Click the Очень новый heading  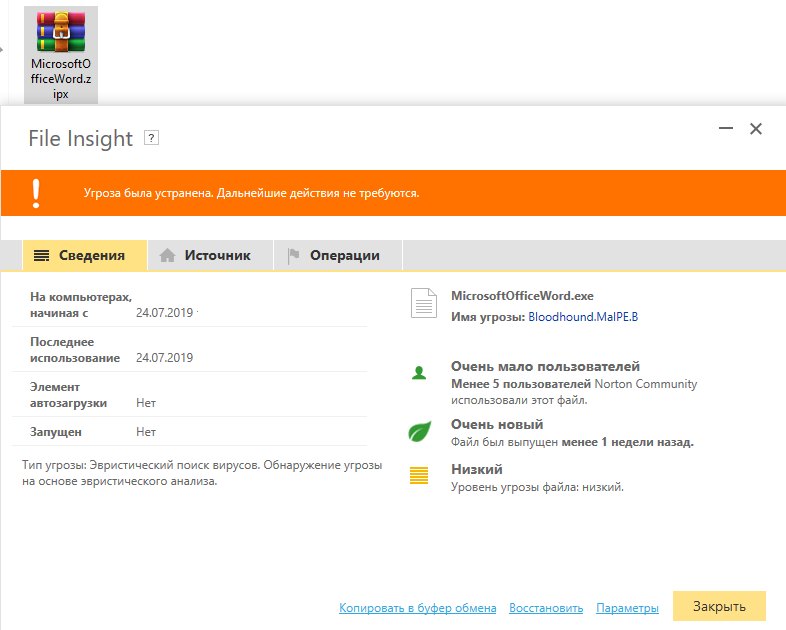[x=497, y=425]
